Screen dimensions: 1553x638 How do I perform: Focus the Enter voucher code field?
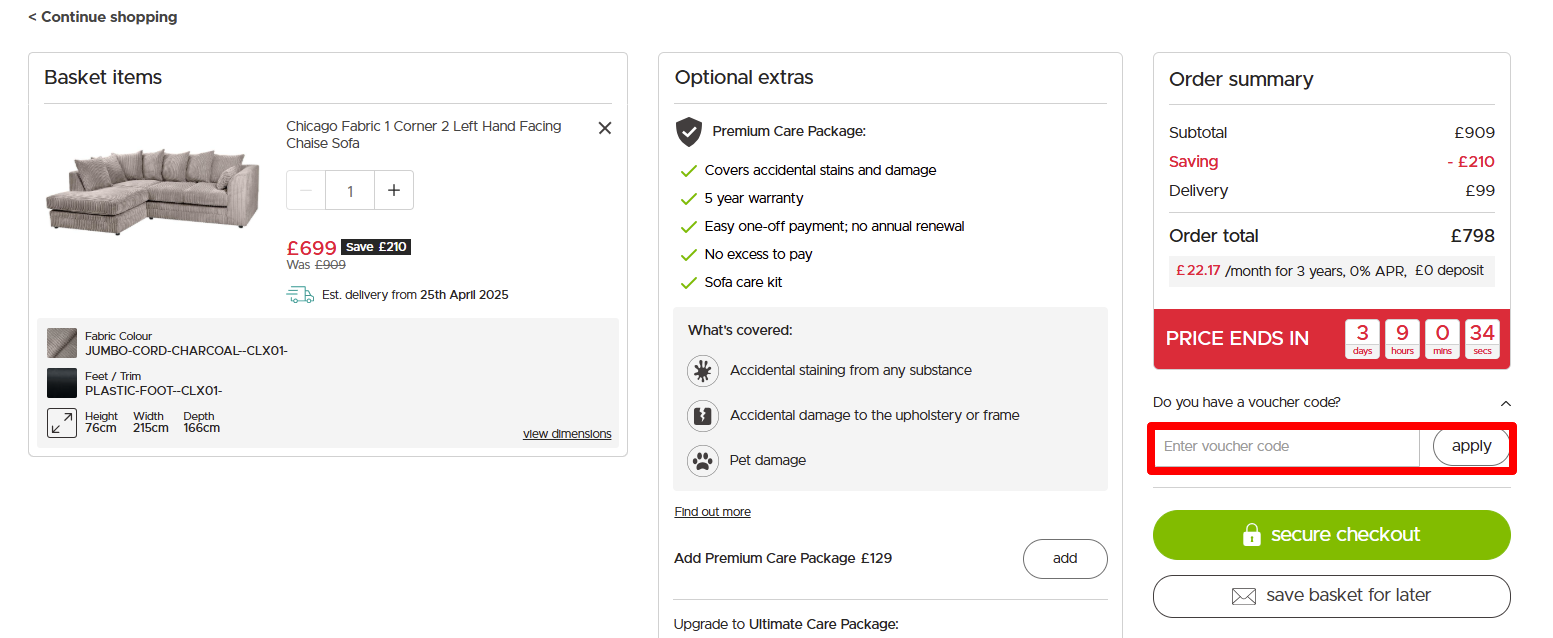coord(1287,446)
